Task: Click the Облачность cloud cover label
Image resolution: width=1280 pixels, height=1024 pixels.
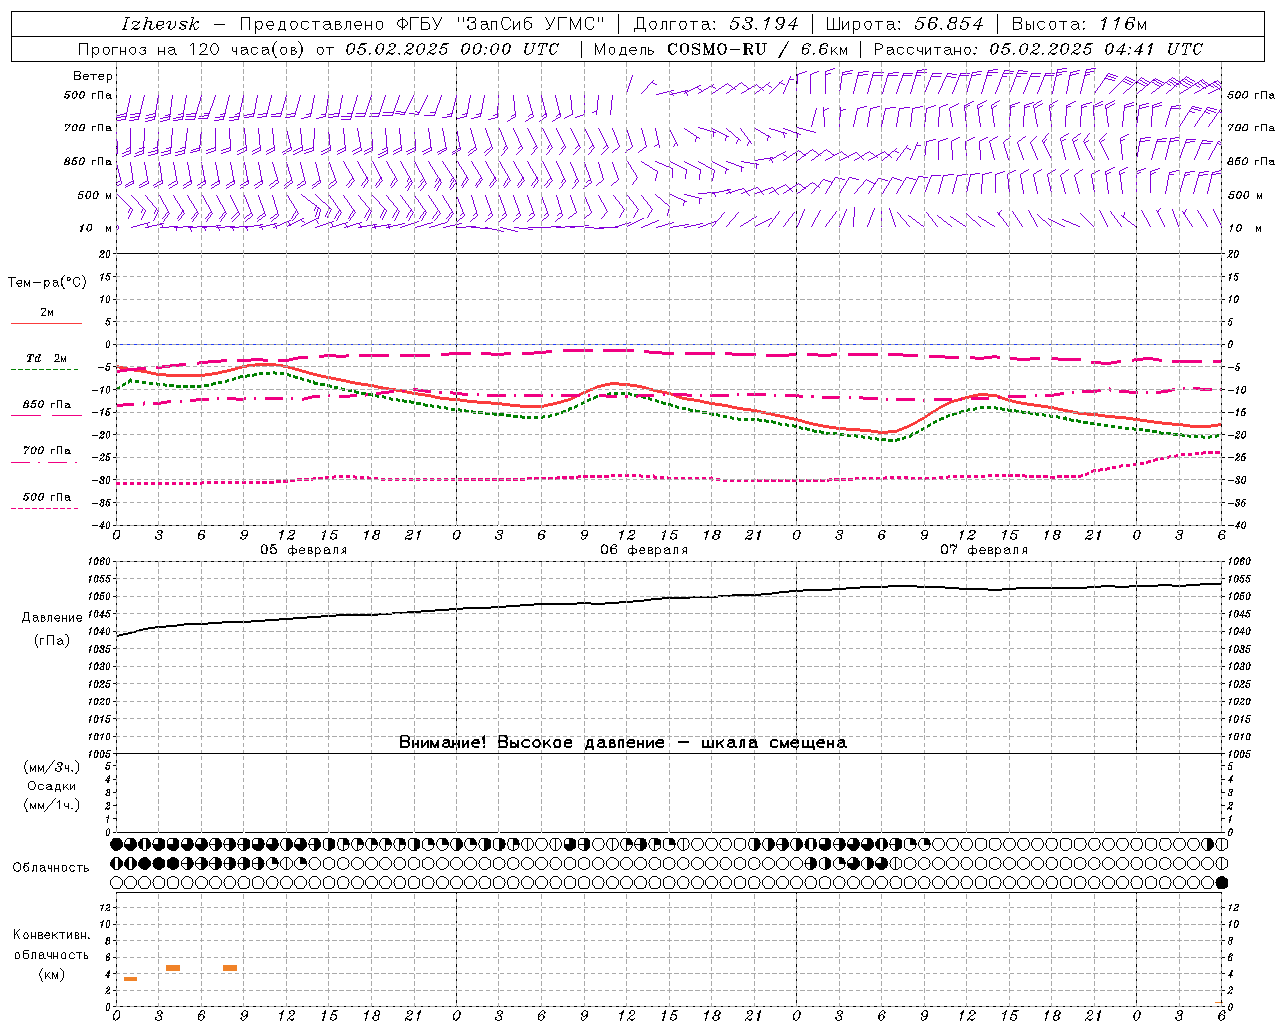Action: [51, 867]
